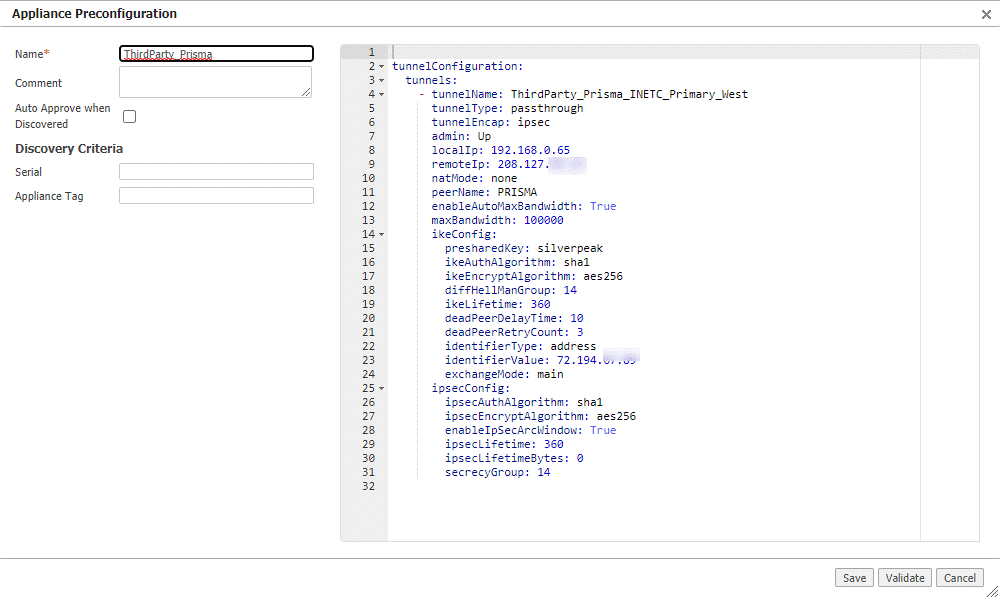1000x599 pixels.
Task: Collapse the tunnelConfiguration fold arrow
Action: 382,66
